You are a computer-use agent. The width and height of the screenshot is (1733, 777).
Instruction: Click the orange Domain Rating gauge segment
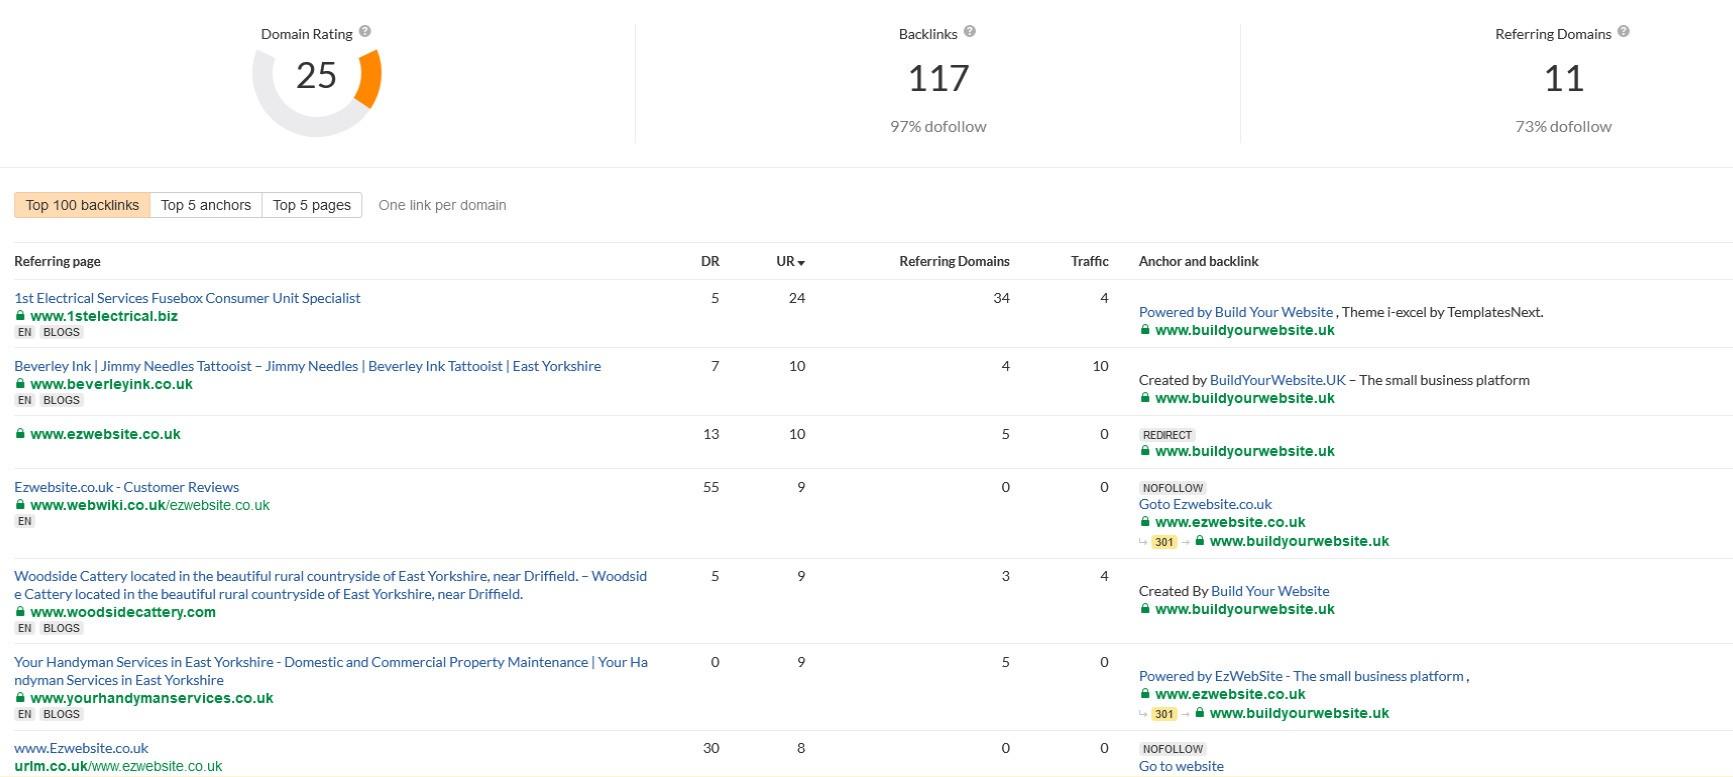coord(369,80)
